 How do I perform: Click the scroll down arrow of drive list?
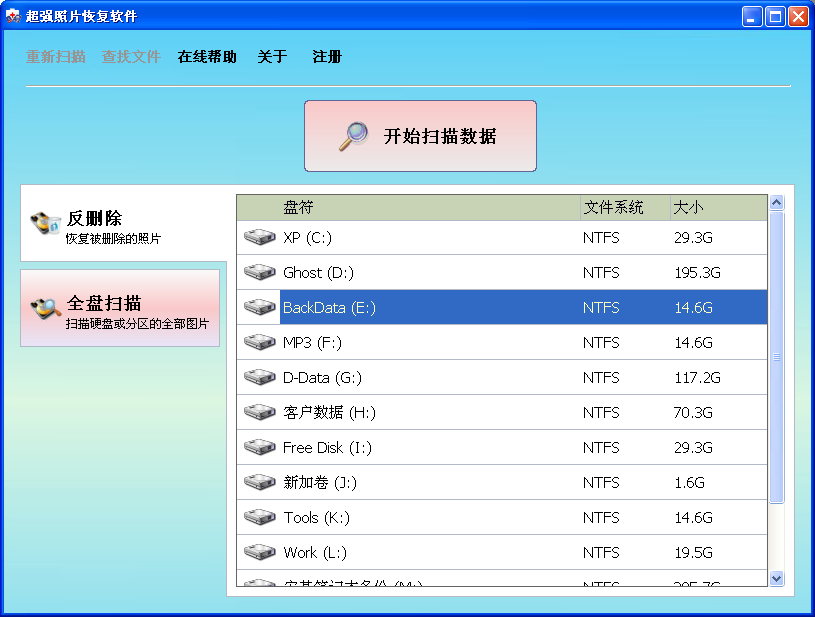[776, 578]
